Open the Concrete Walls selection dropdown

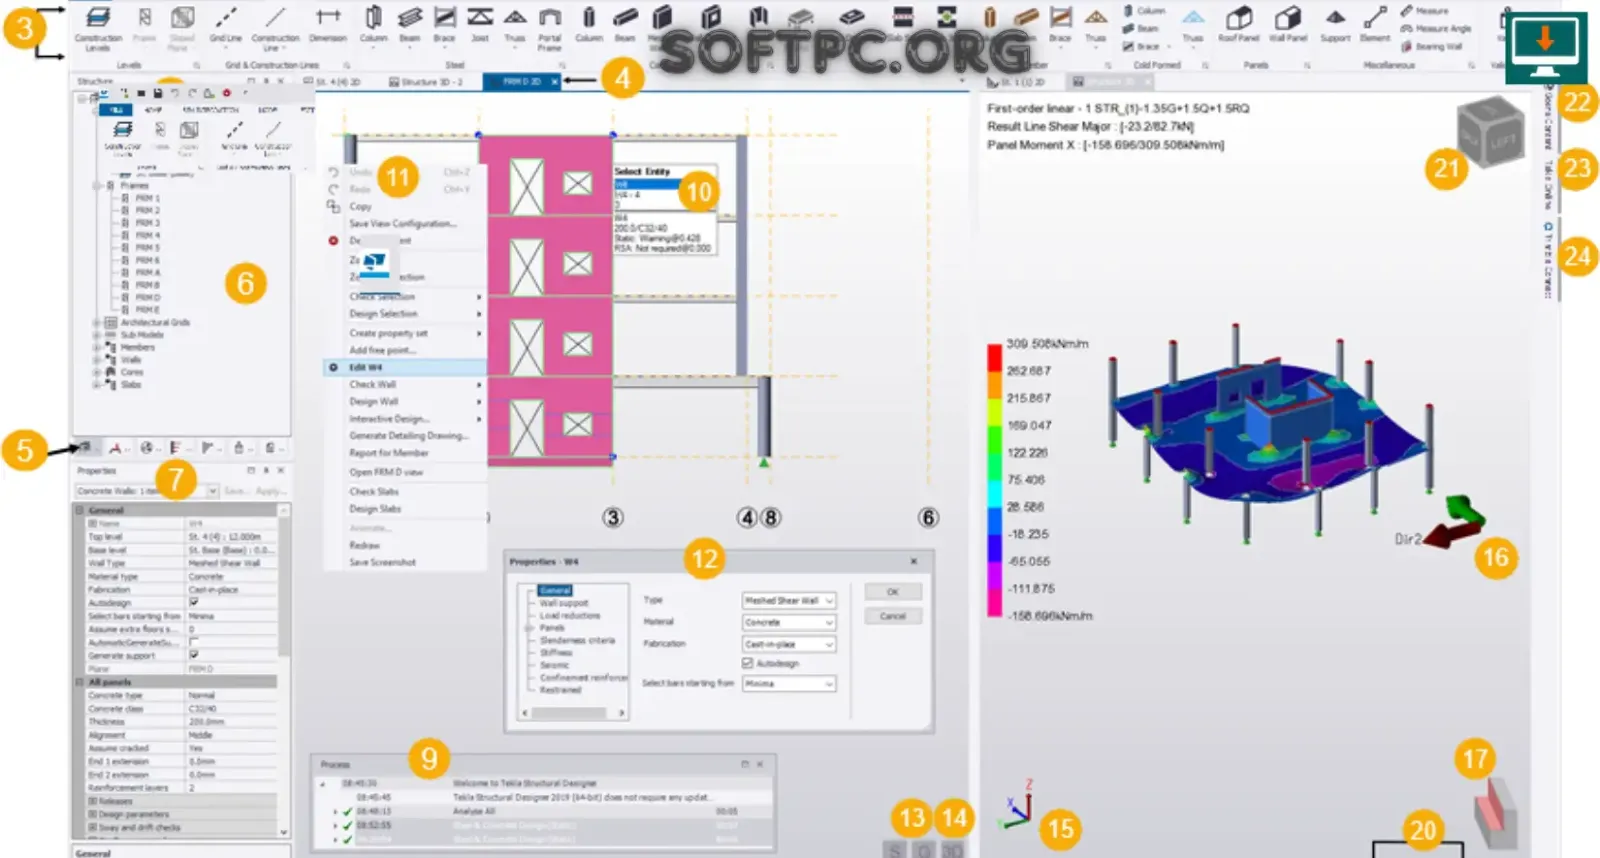point(212,491)
